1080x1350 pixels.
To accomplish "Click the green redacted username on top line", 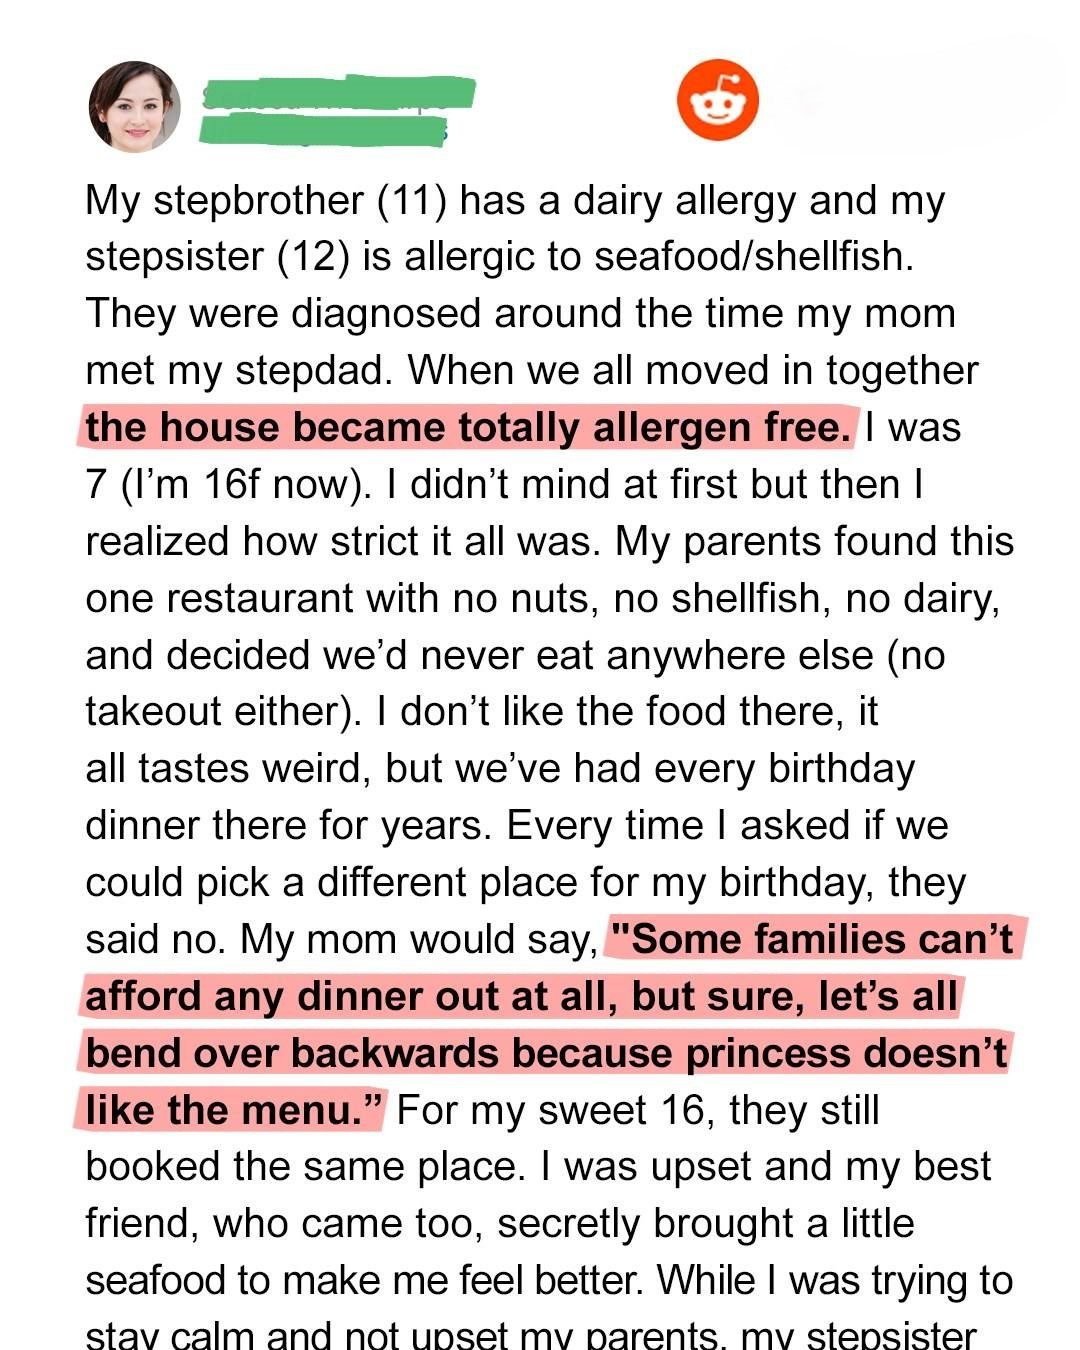I will (338, 92).
